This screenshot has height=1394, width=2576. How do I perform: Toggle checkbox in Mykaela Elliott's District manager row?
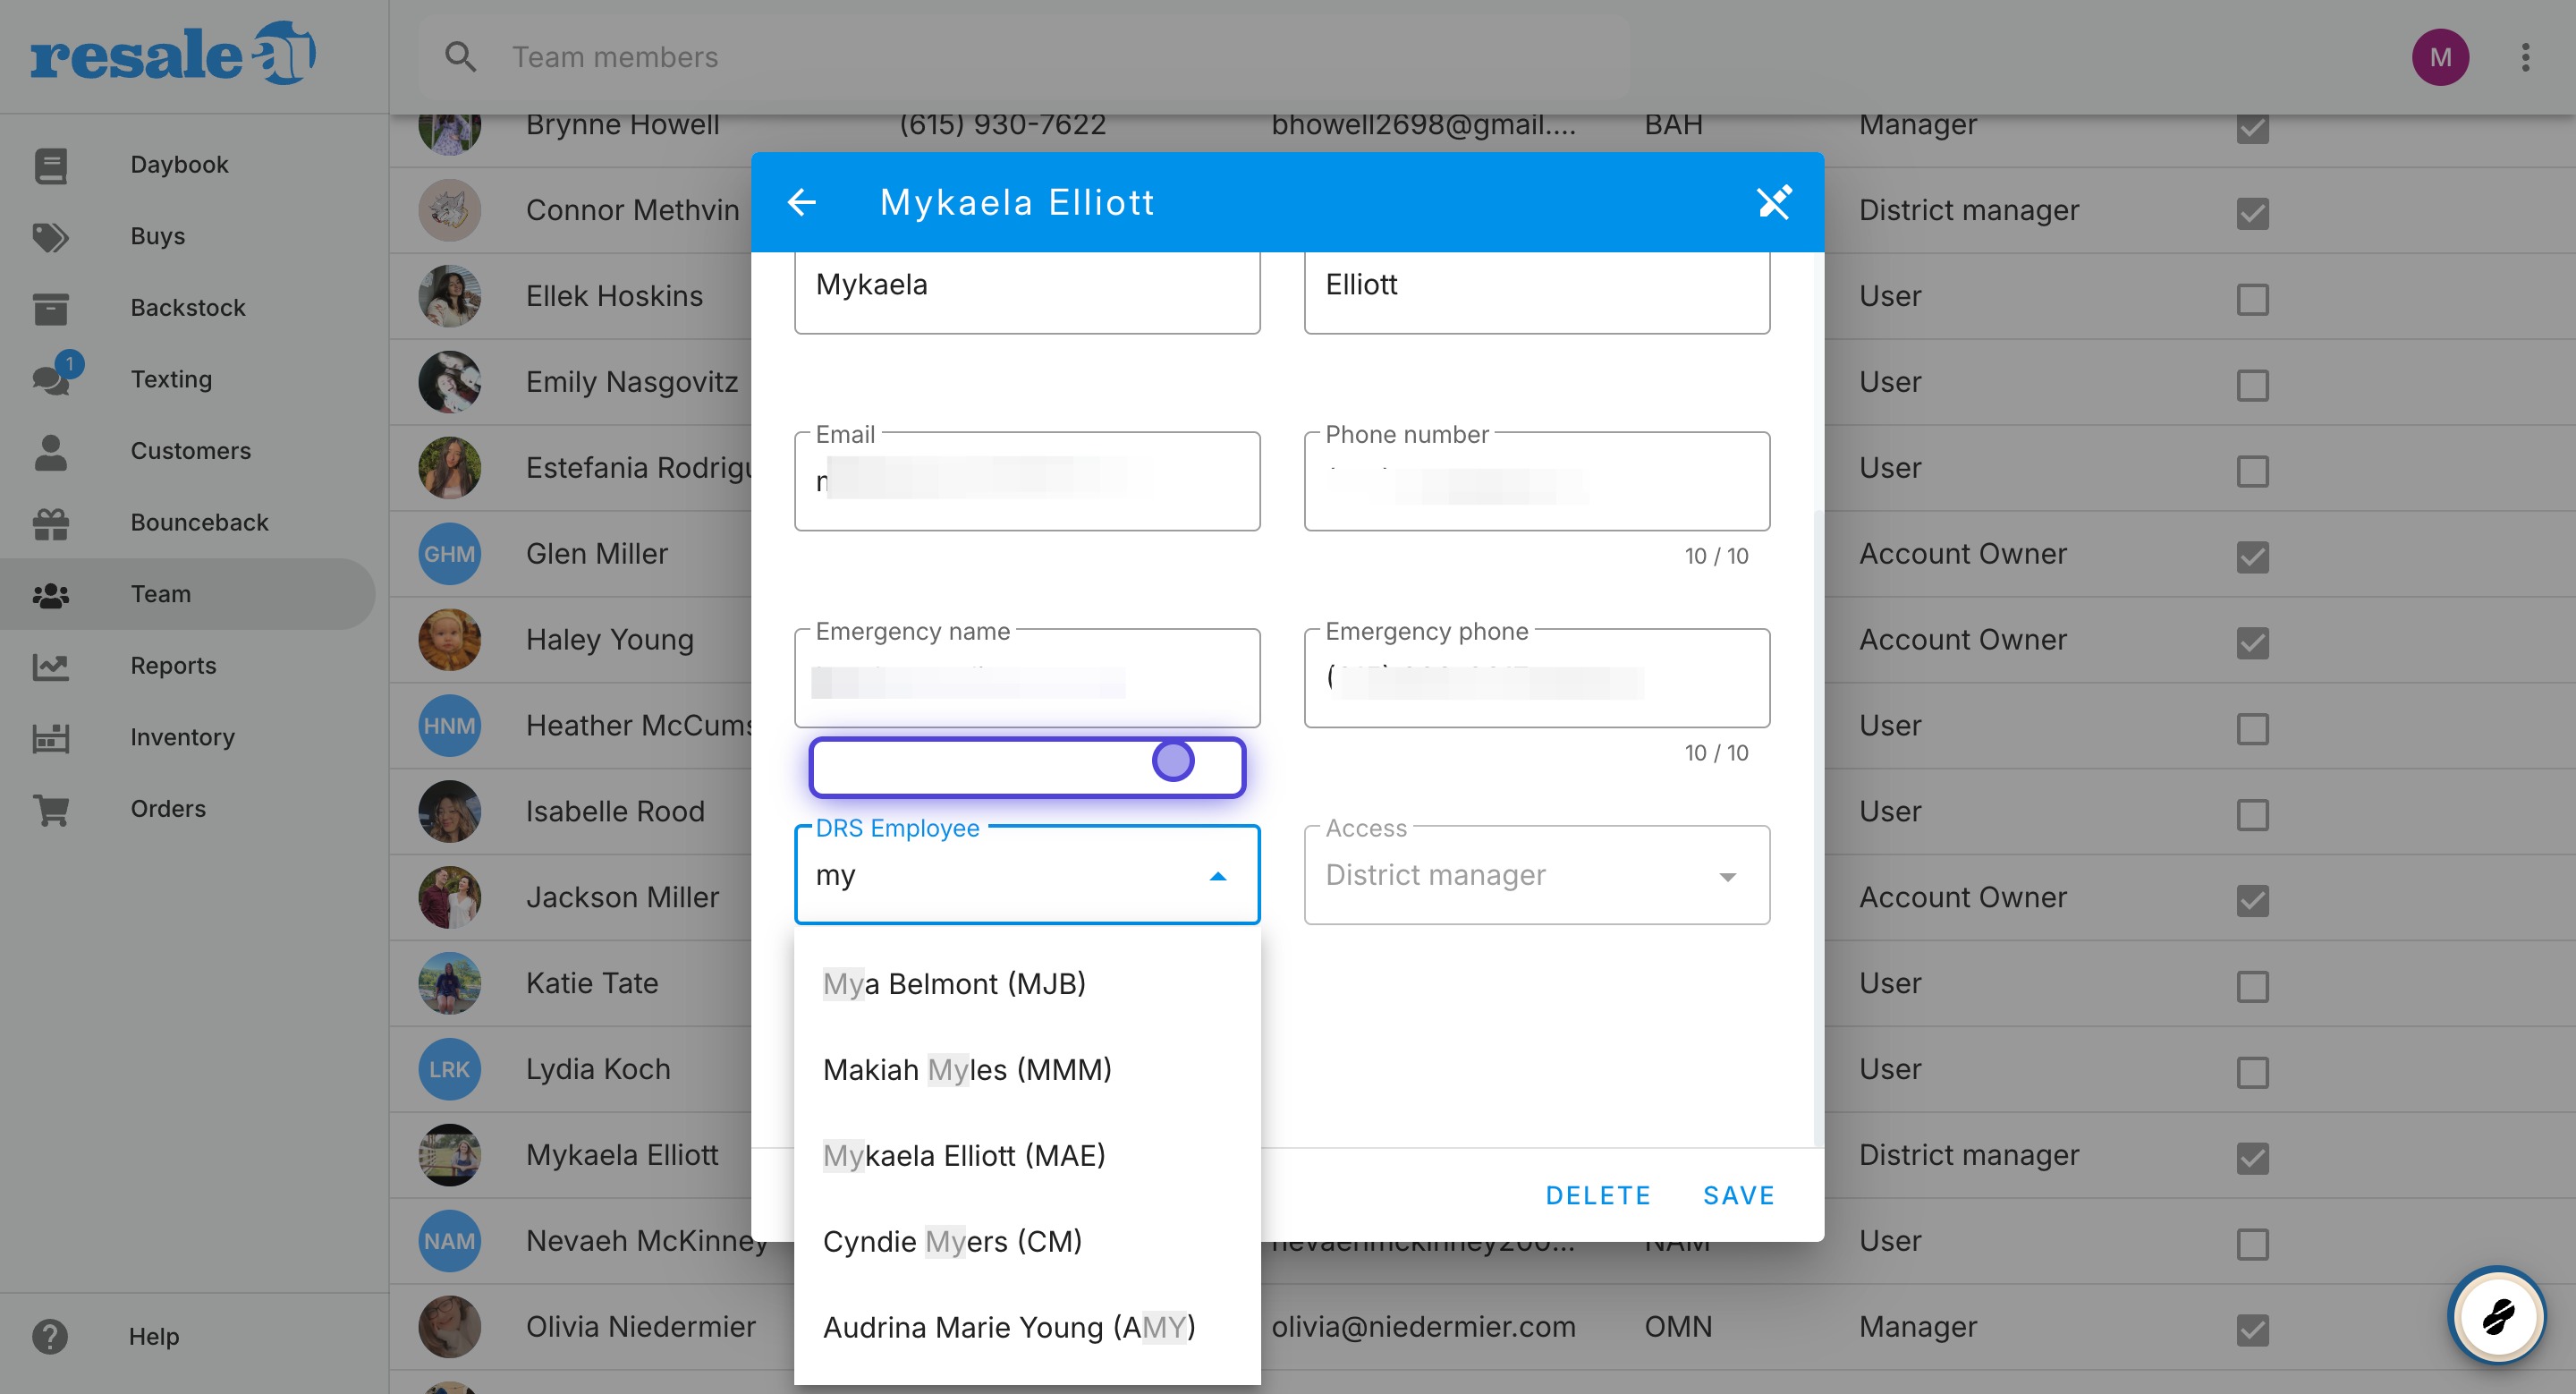pyautogui.click(x=2252, y=1159)
